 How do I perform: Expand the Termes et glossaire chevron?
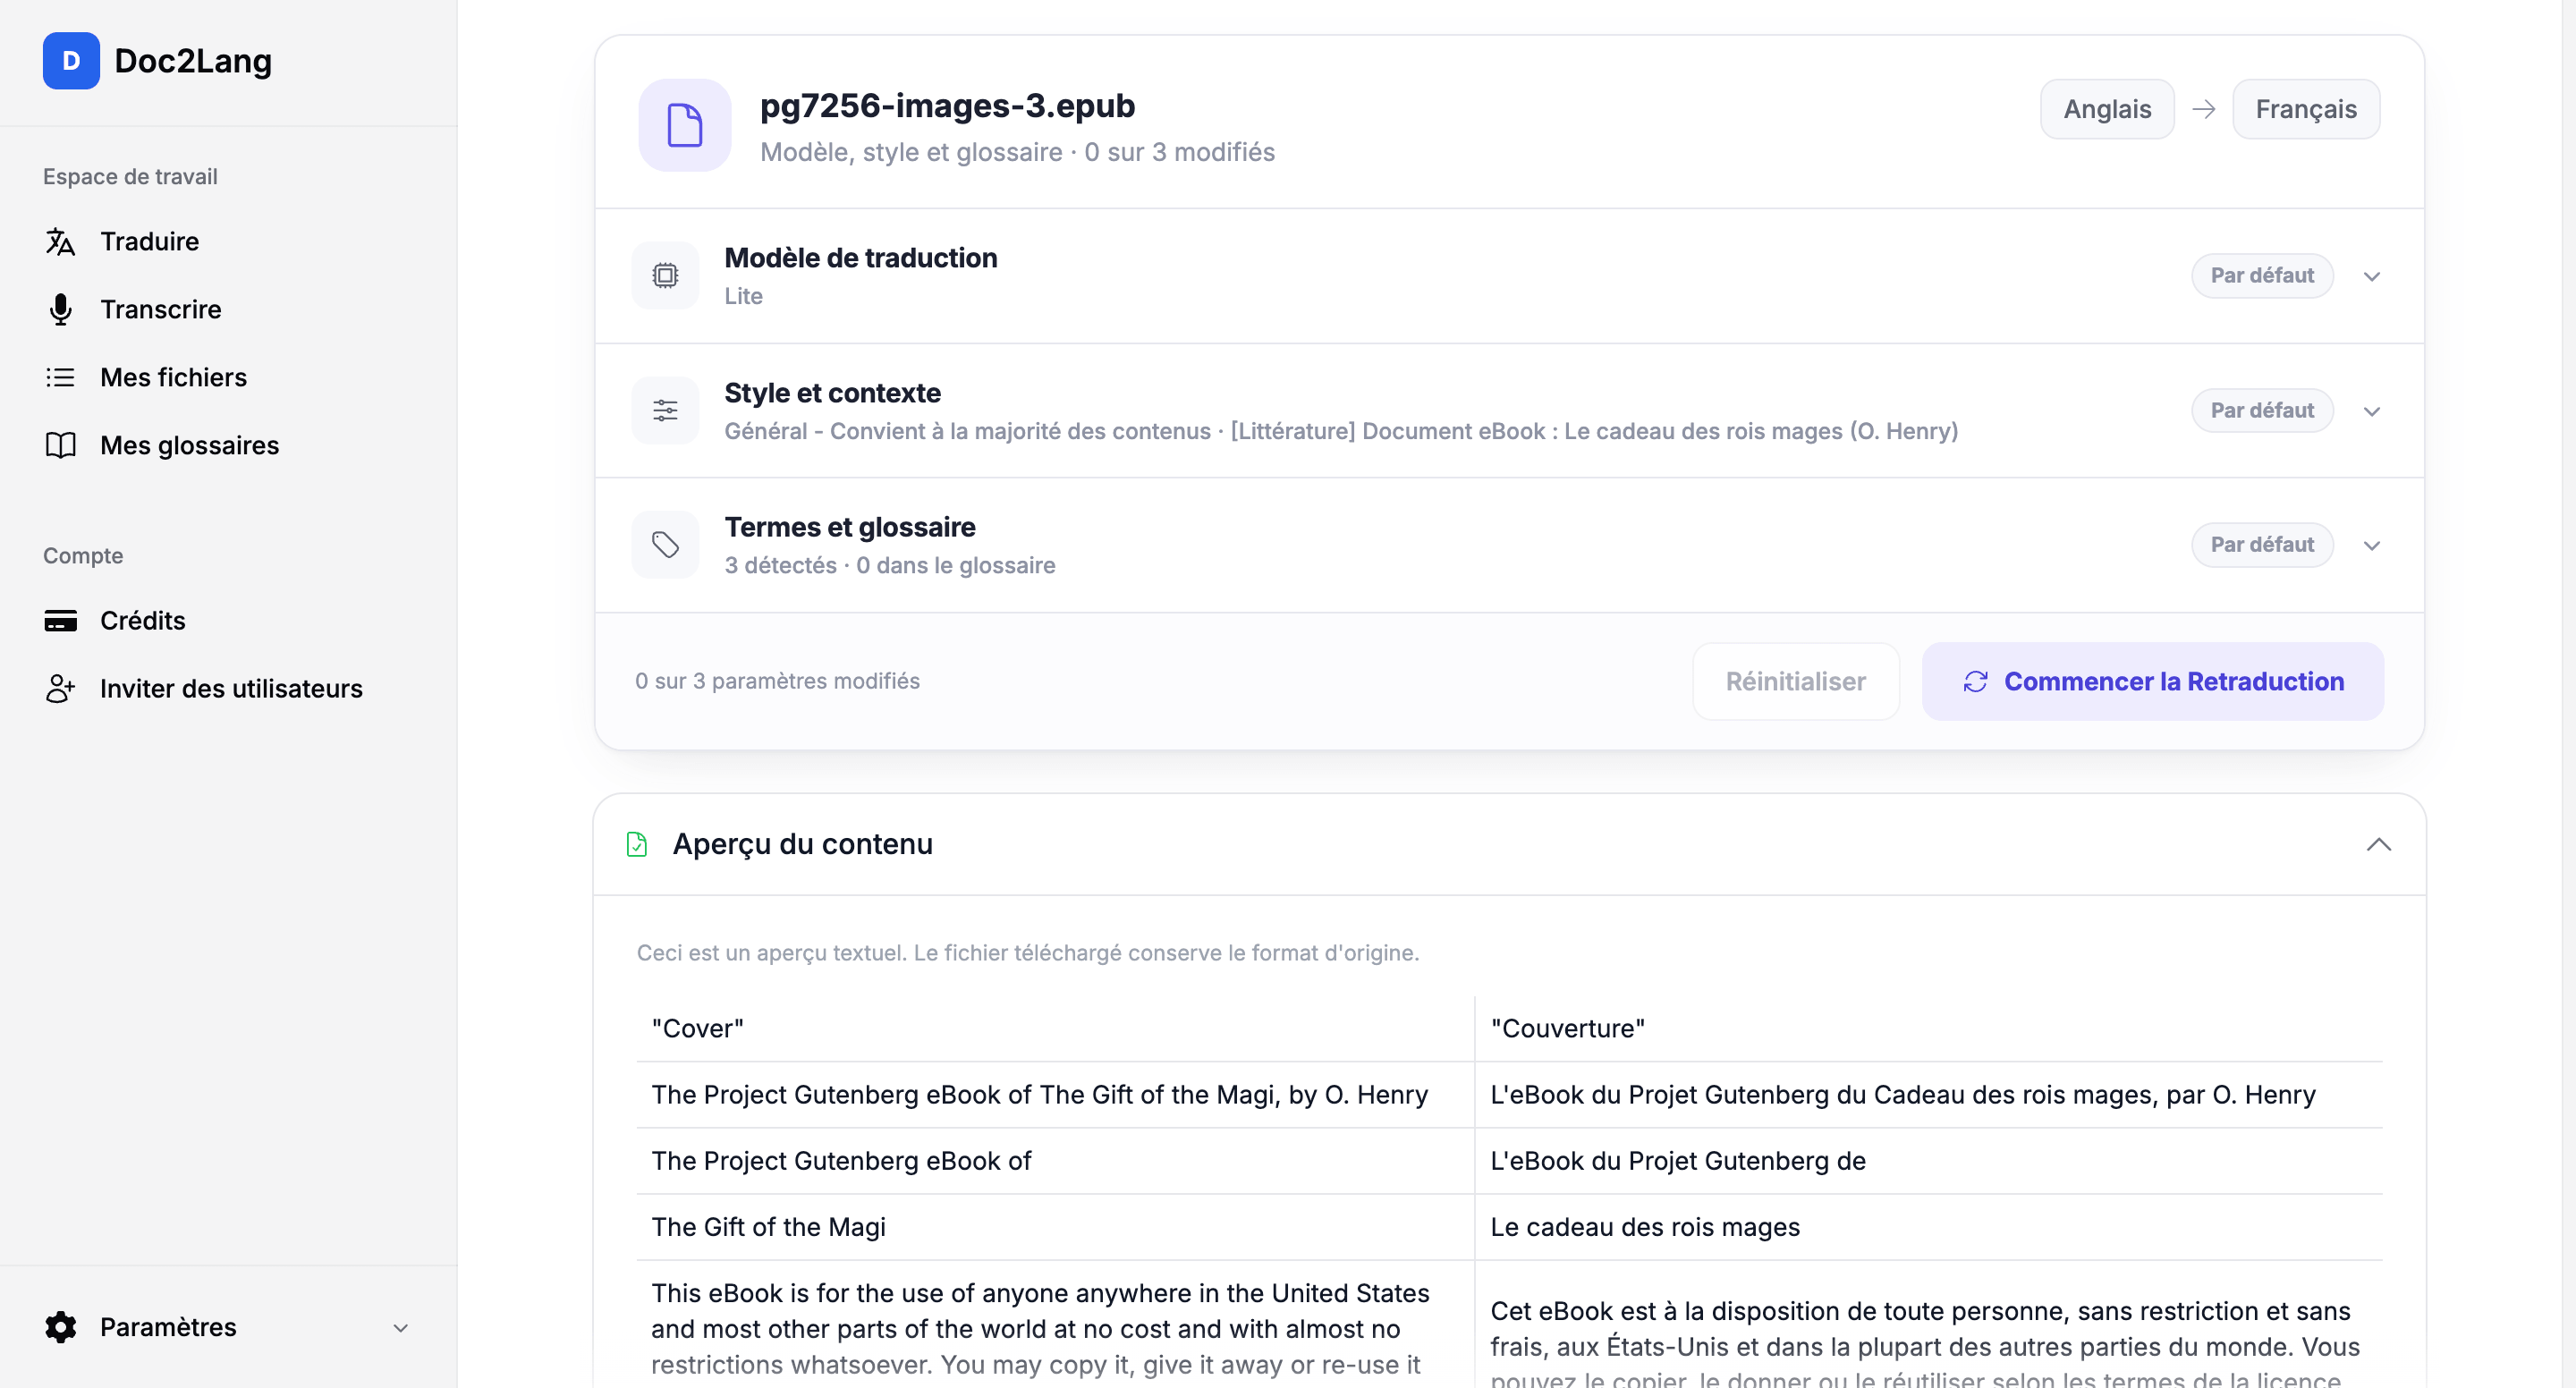pyautogui.click(x=2372, y=546)
